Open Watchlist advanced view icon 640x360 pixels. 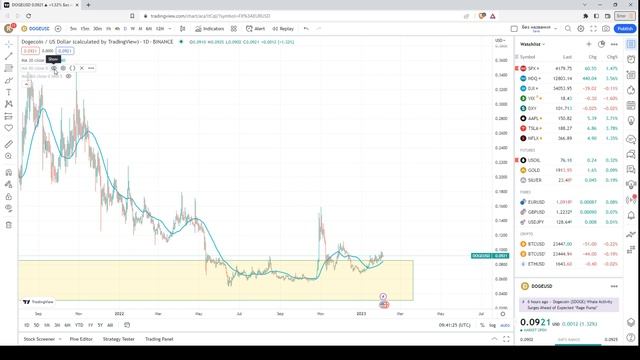click(x=601, y=44)
